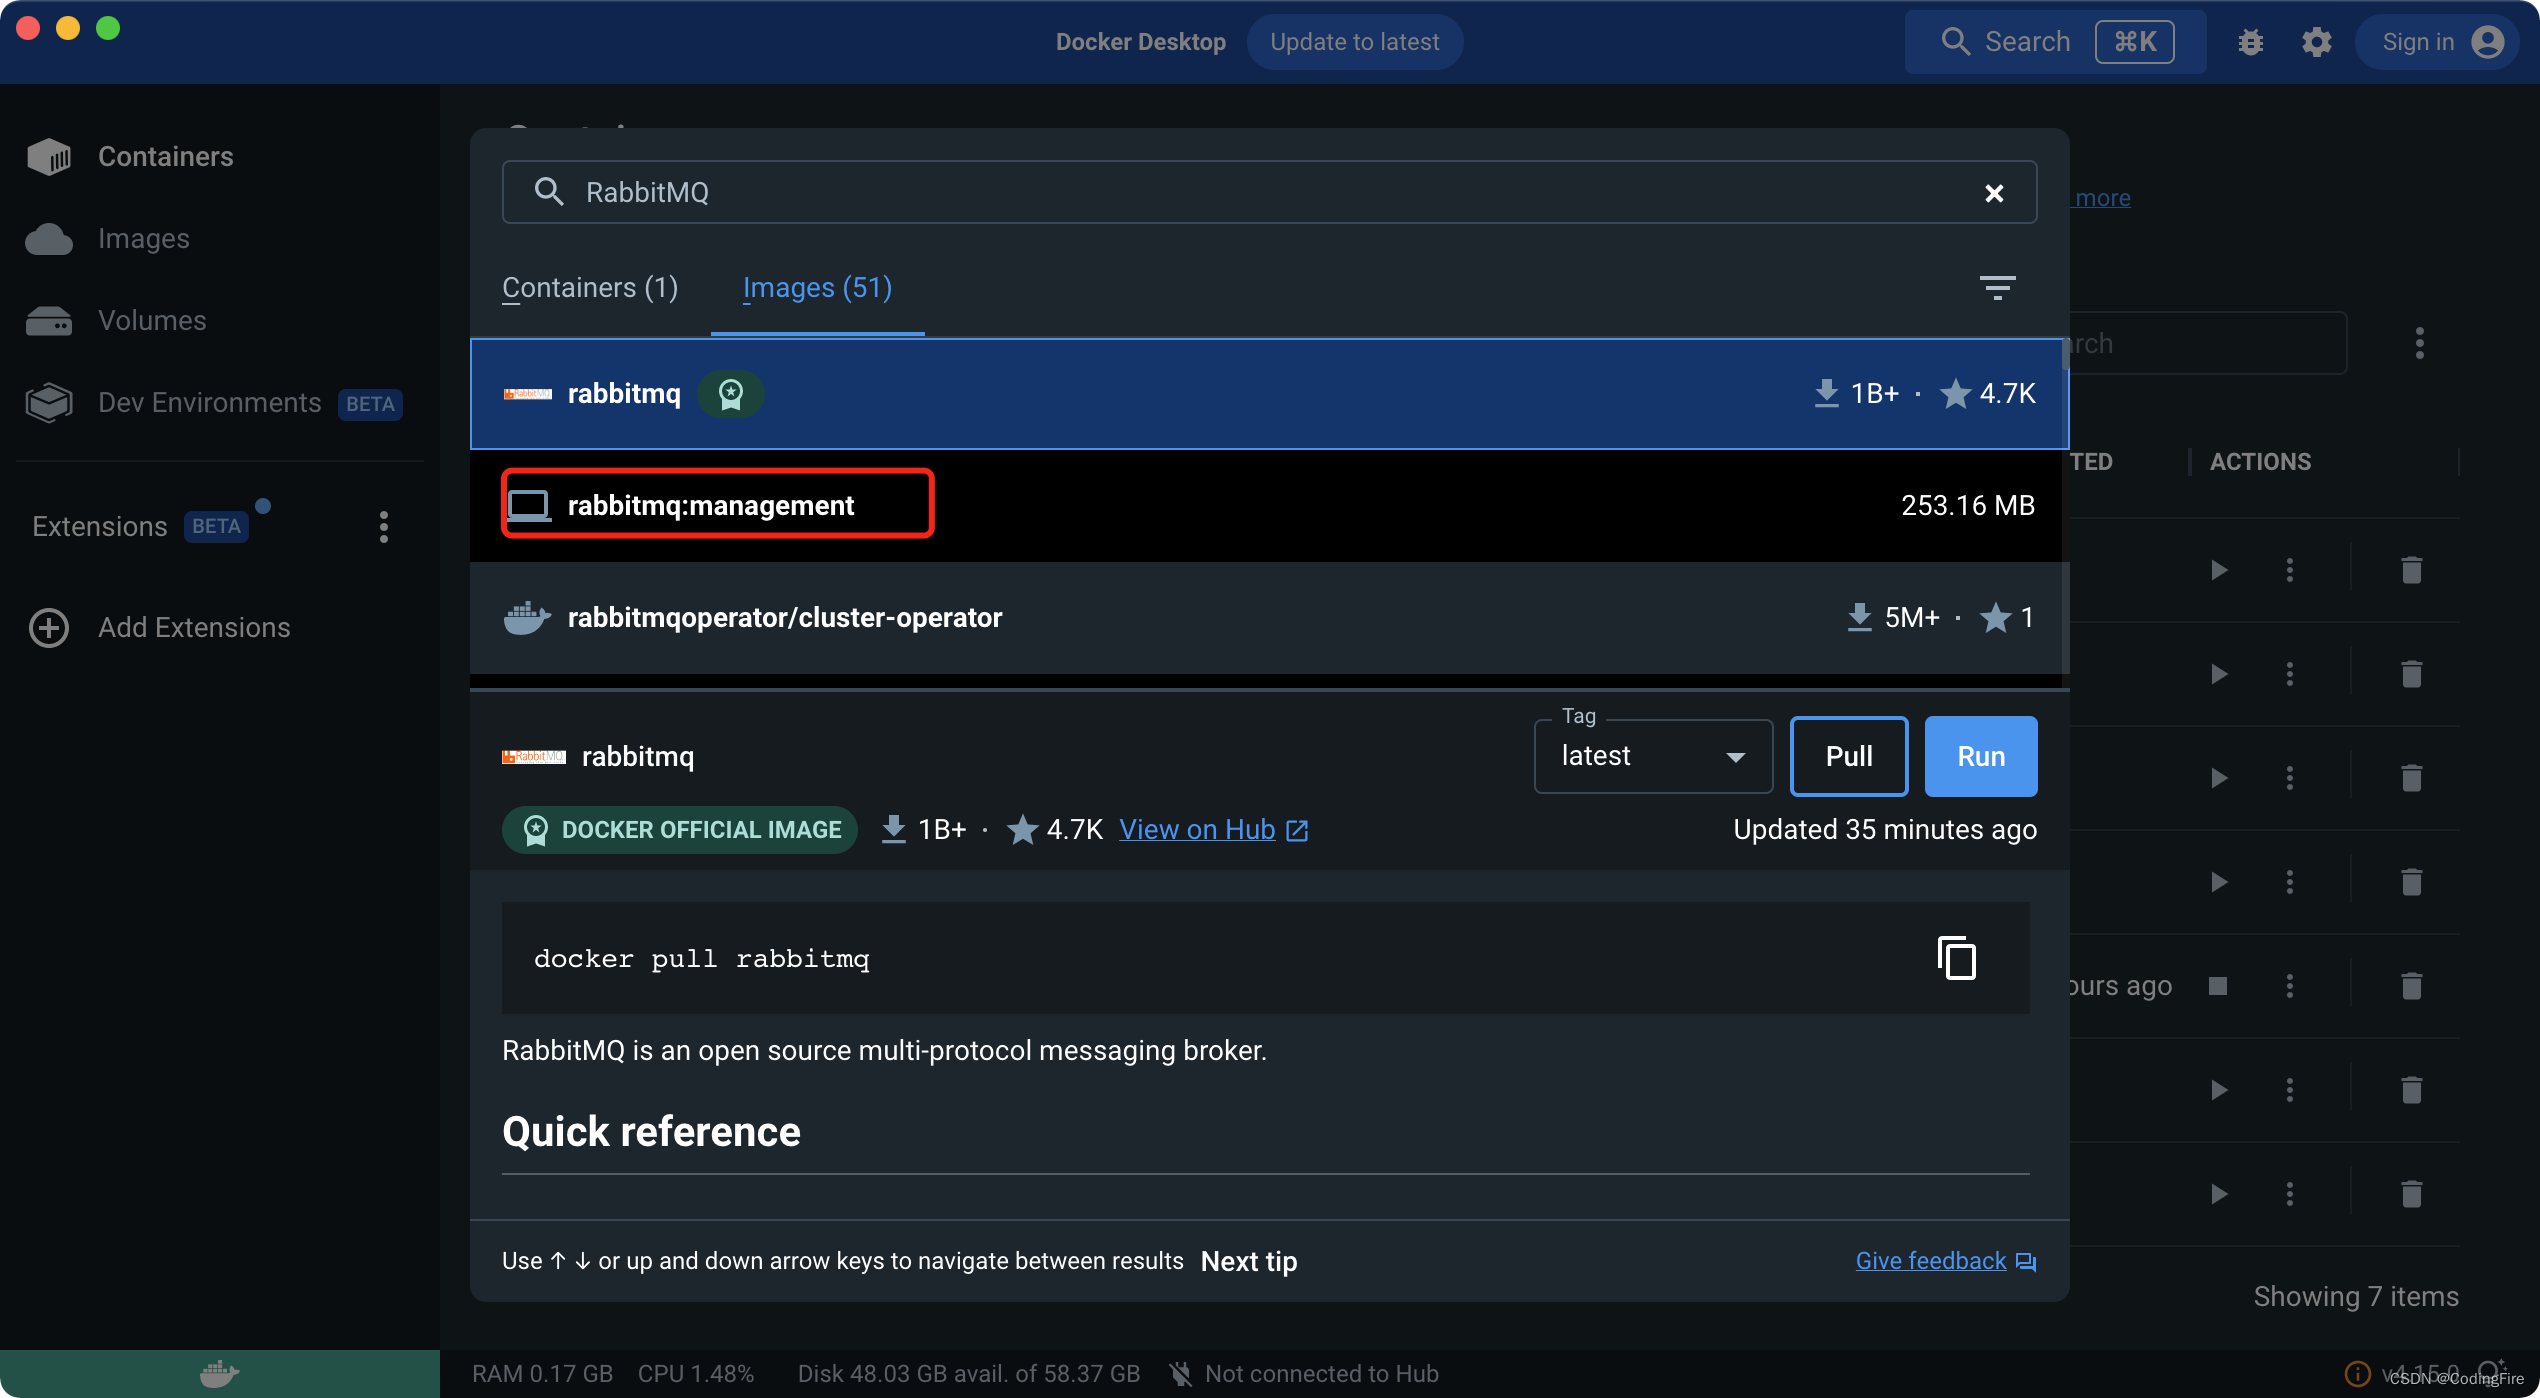Open the three-dot menu beside the background search field
Screen dimensions: 2540x1398
(x=2419, y=343)
